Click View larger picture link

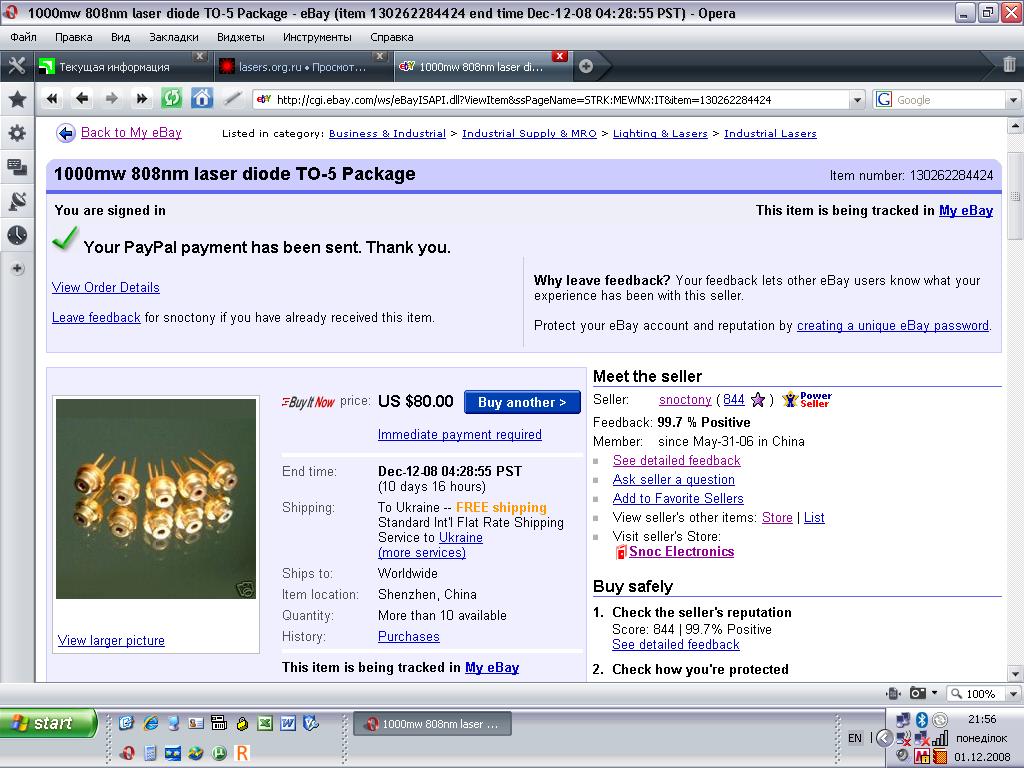tap(111, 641)
